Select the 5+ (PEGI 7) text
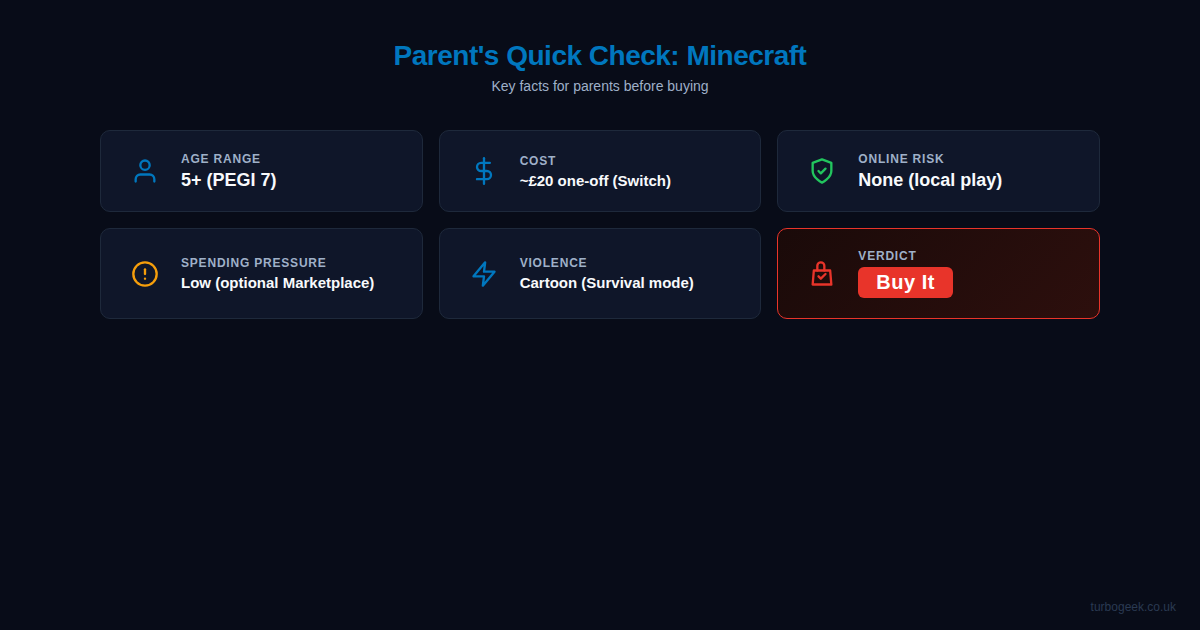Image resolution: width=1200 pixels, height=630 pixels. [229, 180]
